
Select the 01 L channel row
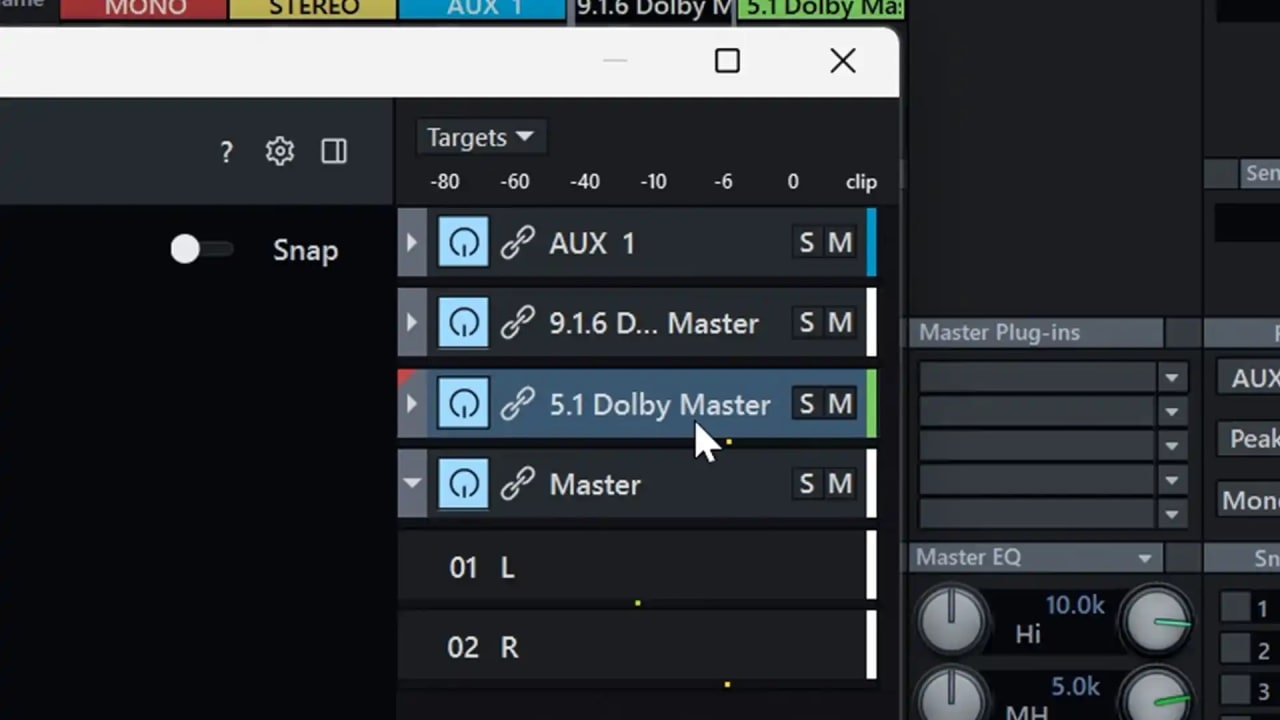pyautogui.click(x=632, y=566)
